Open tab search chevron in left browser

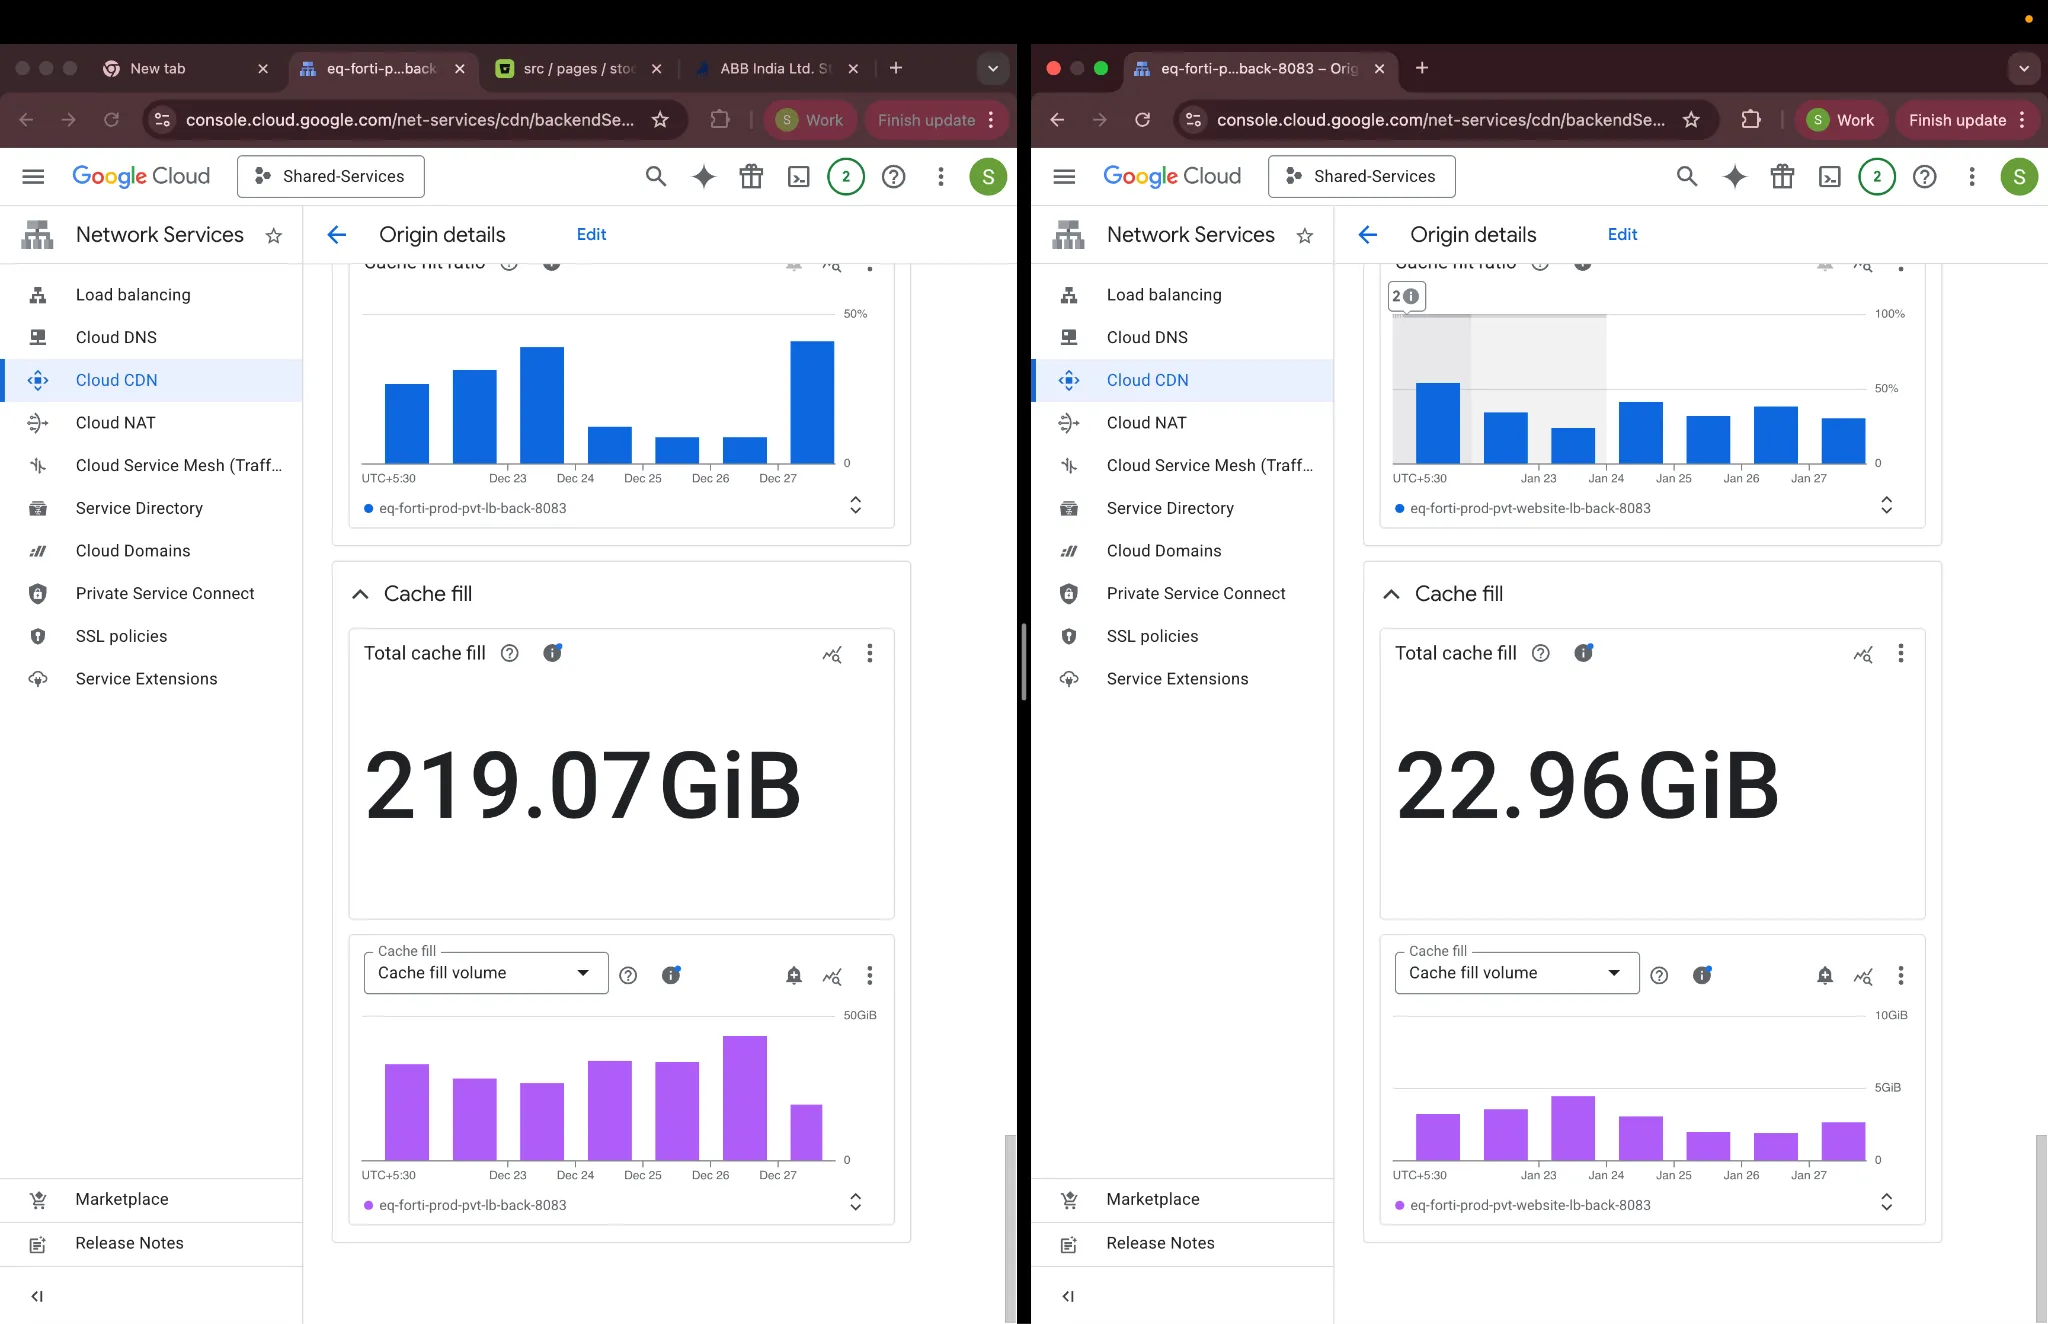993,69
